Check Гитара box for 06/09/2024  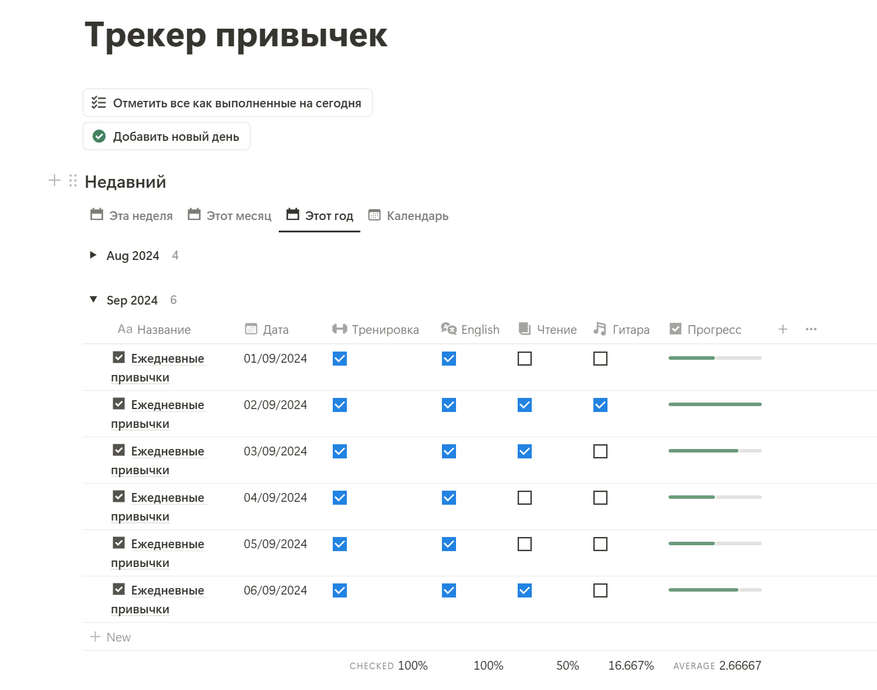[600, 590]
